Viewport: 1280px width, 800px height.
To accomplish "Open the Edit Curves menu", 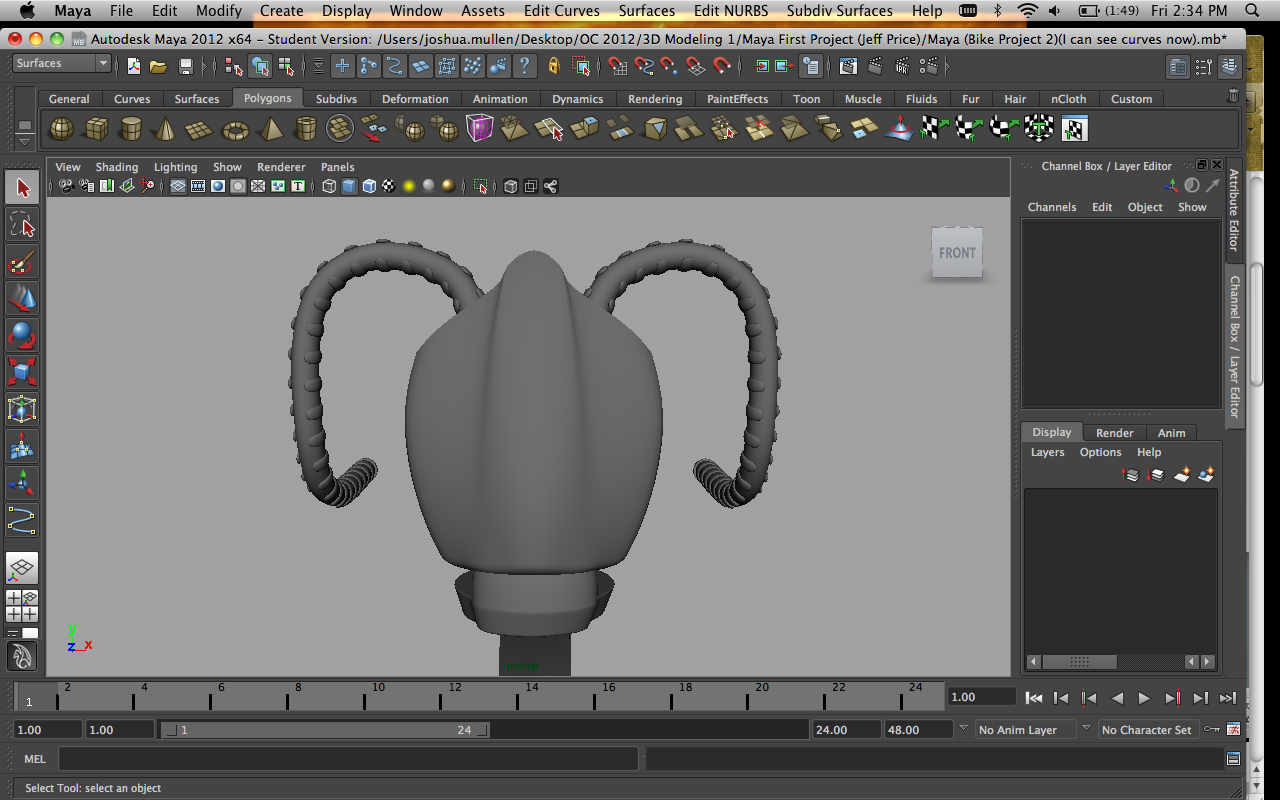I will tap(561, 11).
